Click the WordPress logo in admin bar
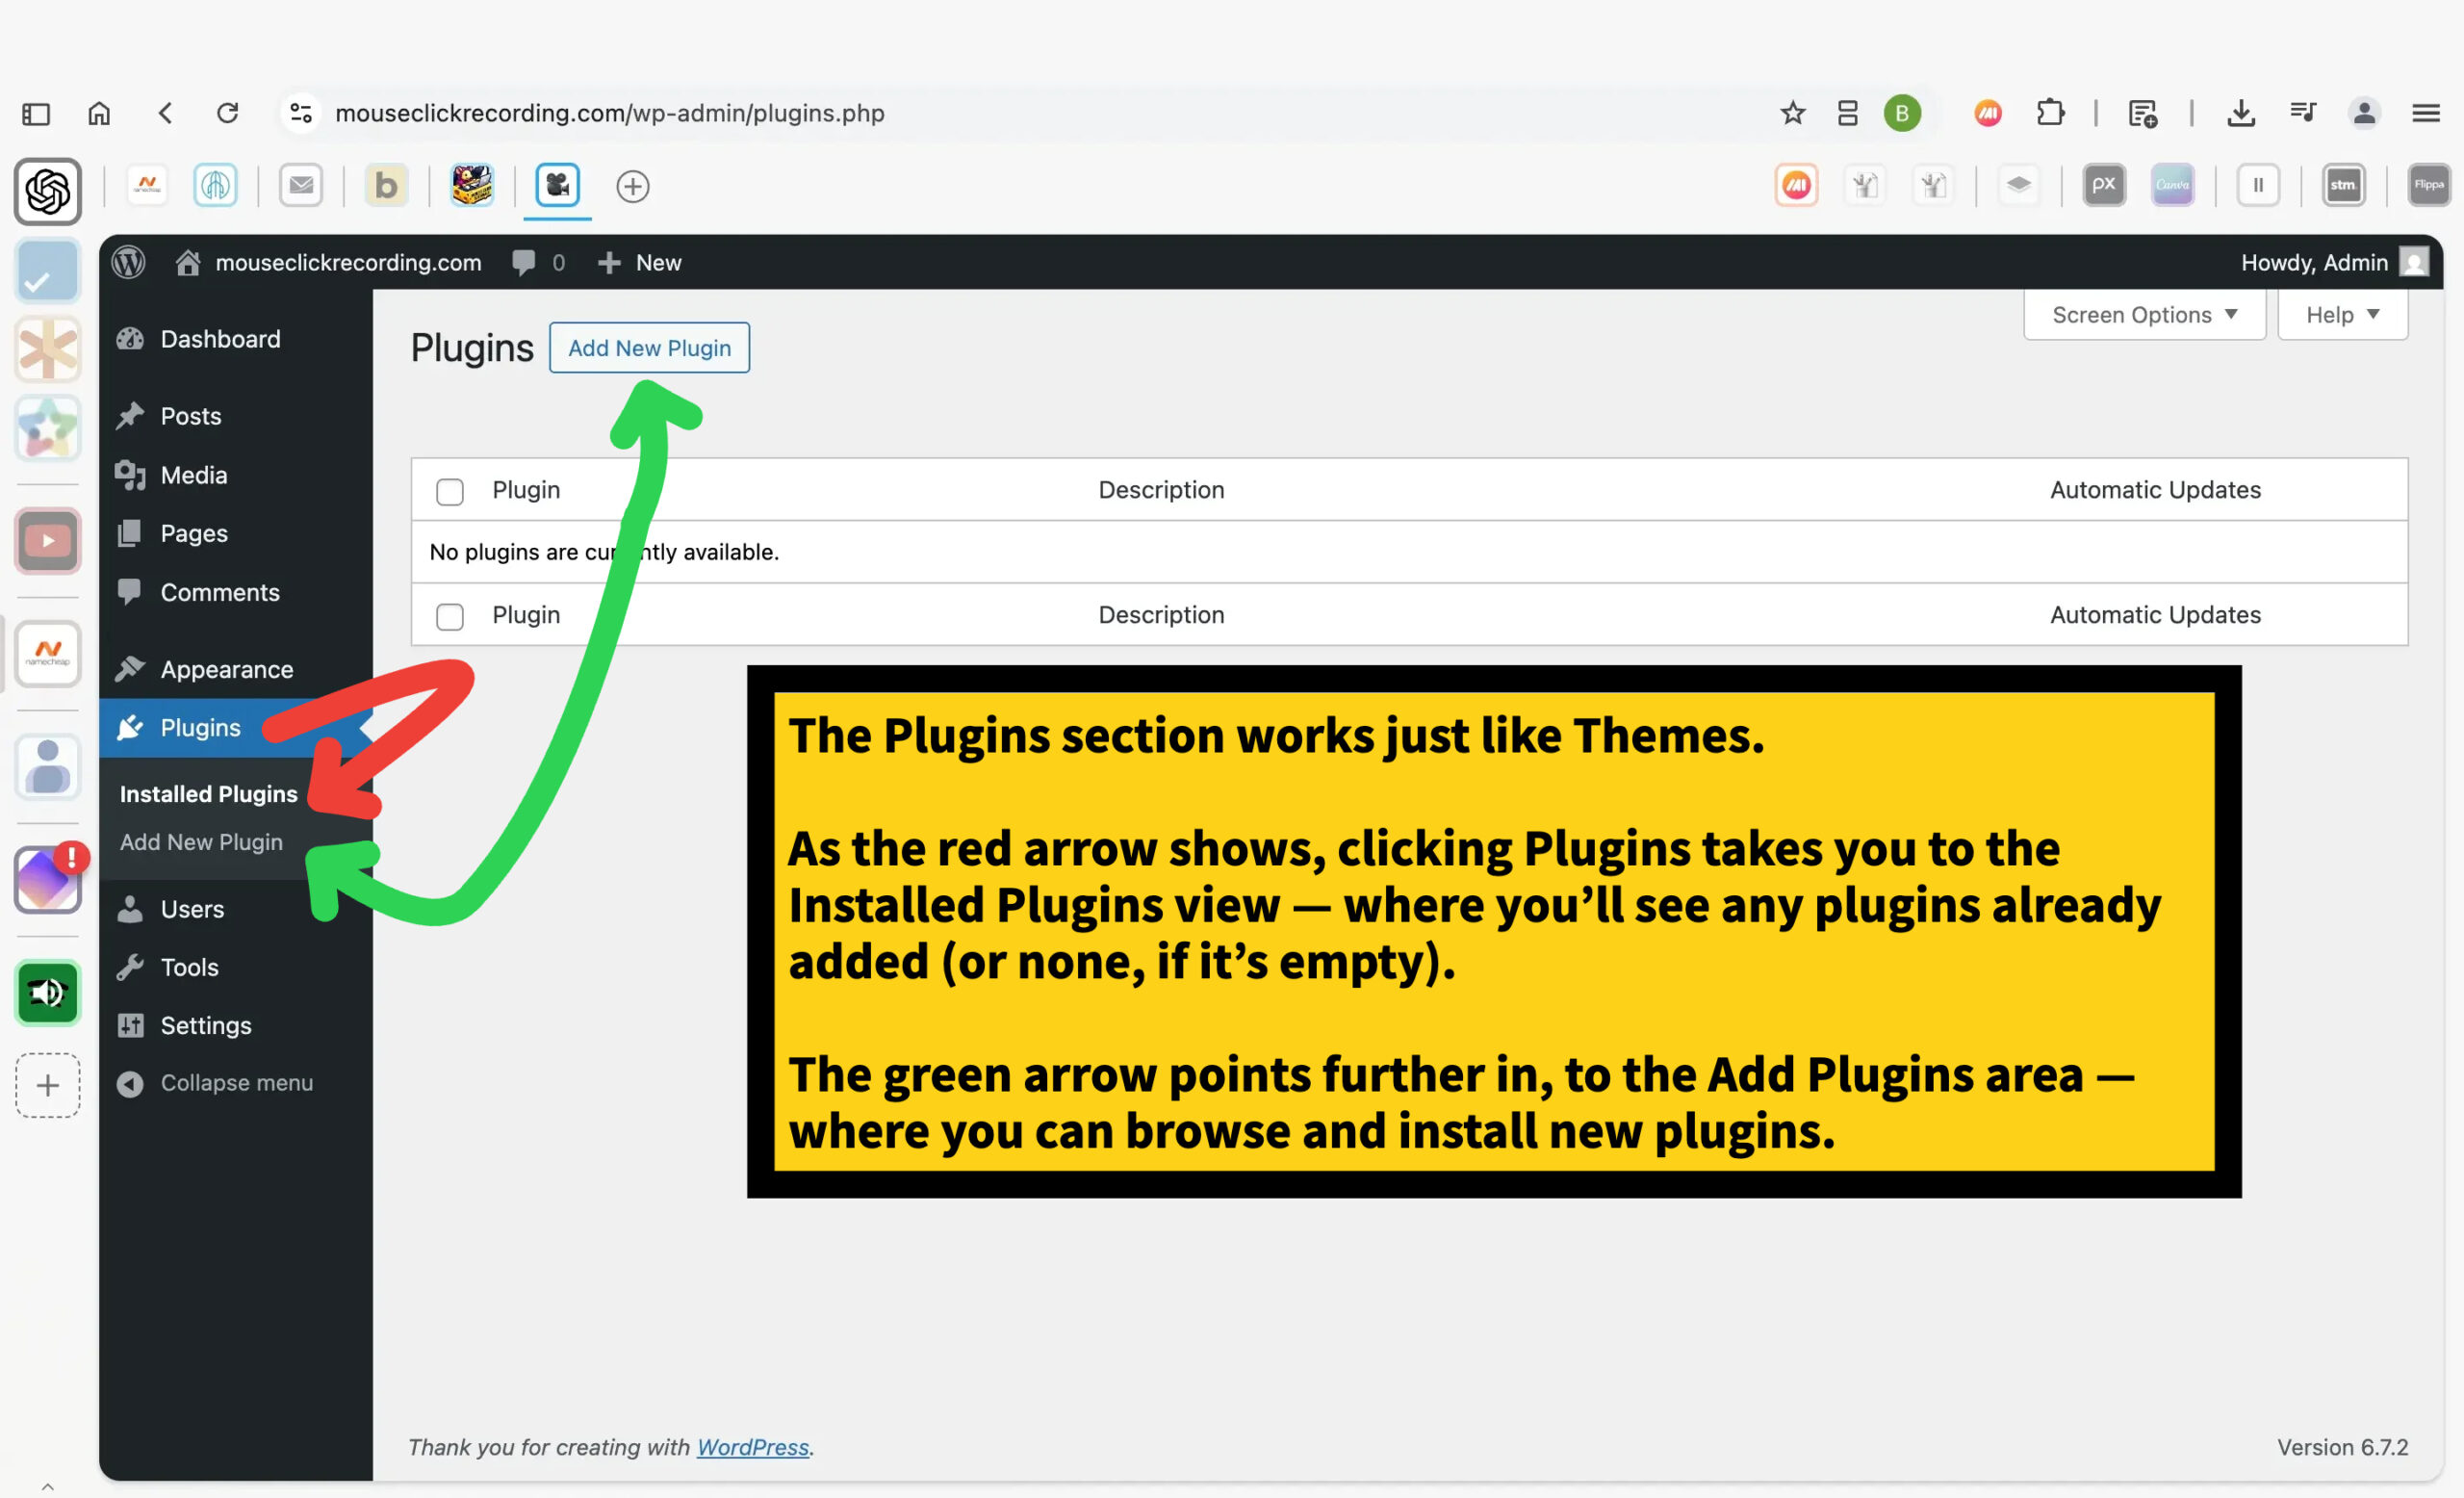Viewport: 2464px width, 1498px height. pos(128,262)
